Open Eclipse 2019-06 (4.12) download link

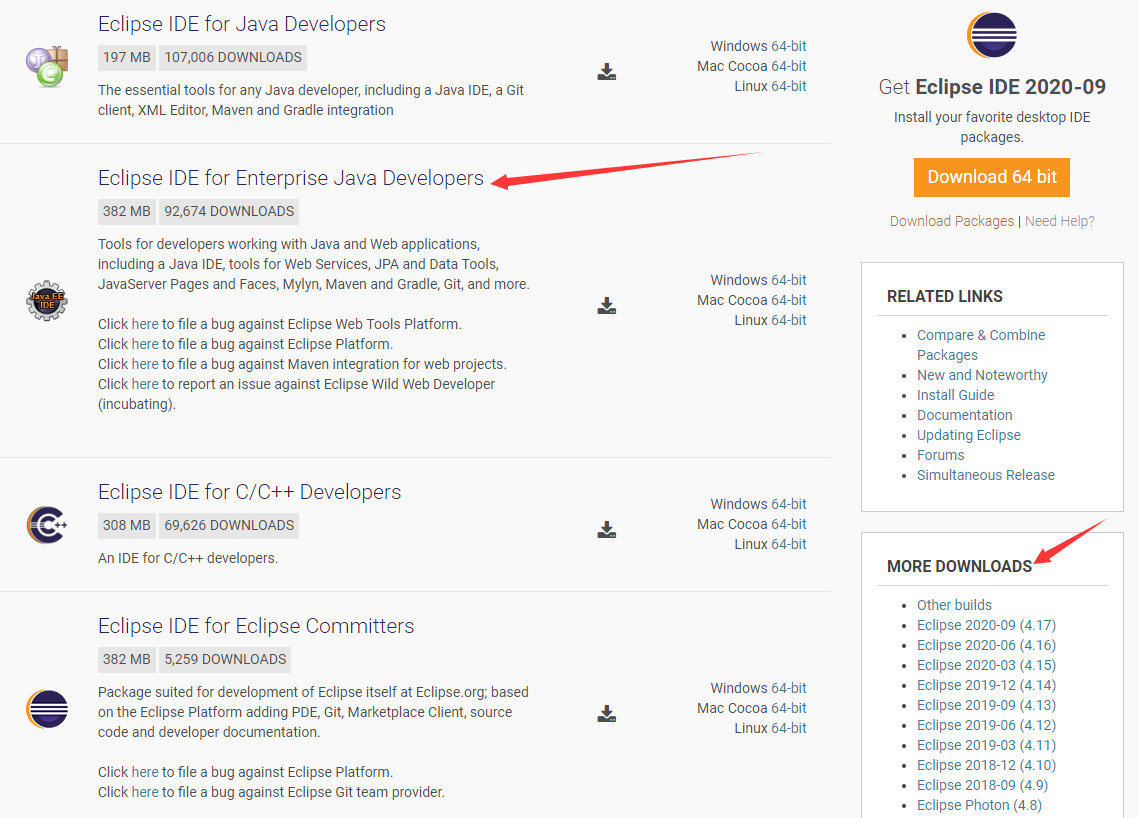point(986,725)
